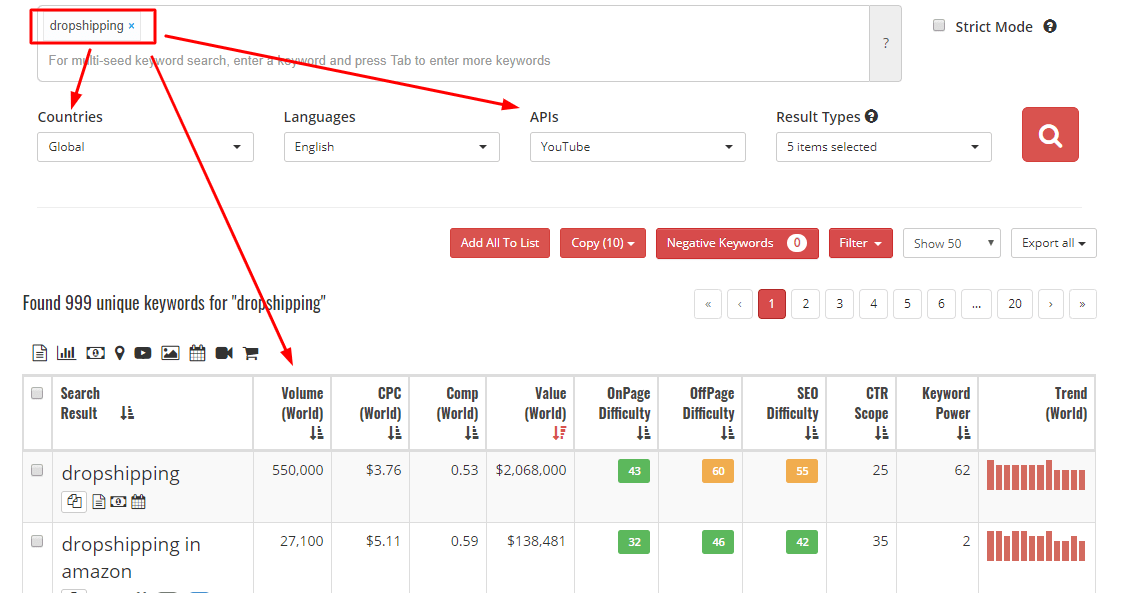Click the Strict Mode help question icon

tap(1050, 27)
